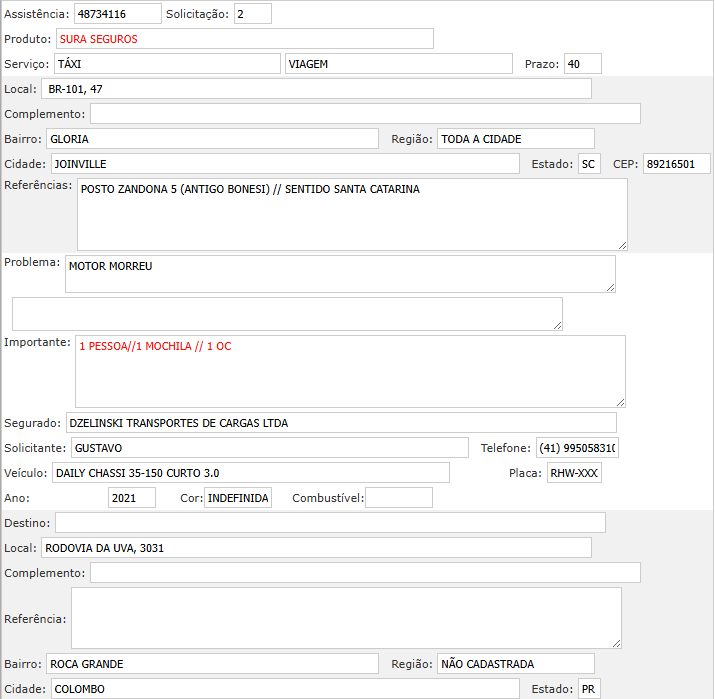715x699 pixels.
Task: Click the Solicitação field
Action: click(253, 14)
